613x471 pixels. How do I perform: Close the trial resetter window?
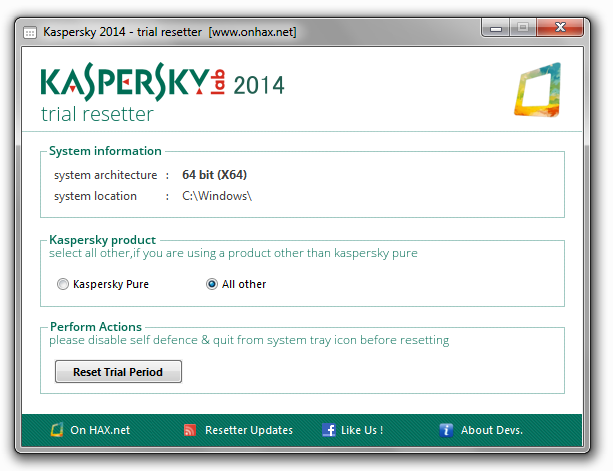[x=560, y=27]
